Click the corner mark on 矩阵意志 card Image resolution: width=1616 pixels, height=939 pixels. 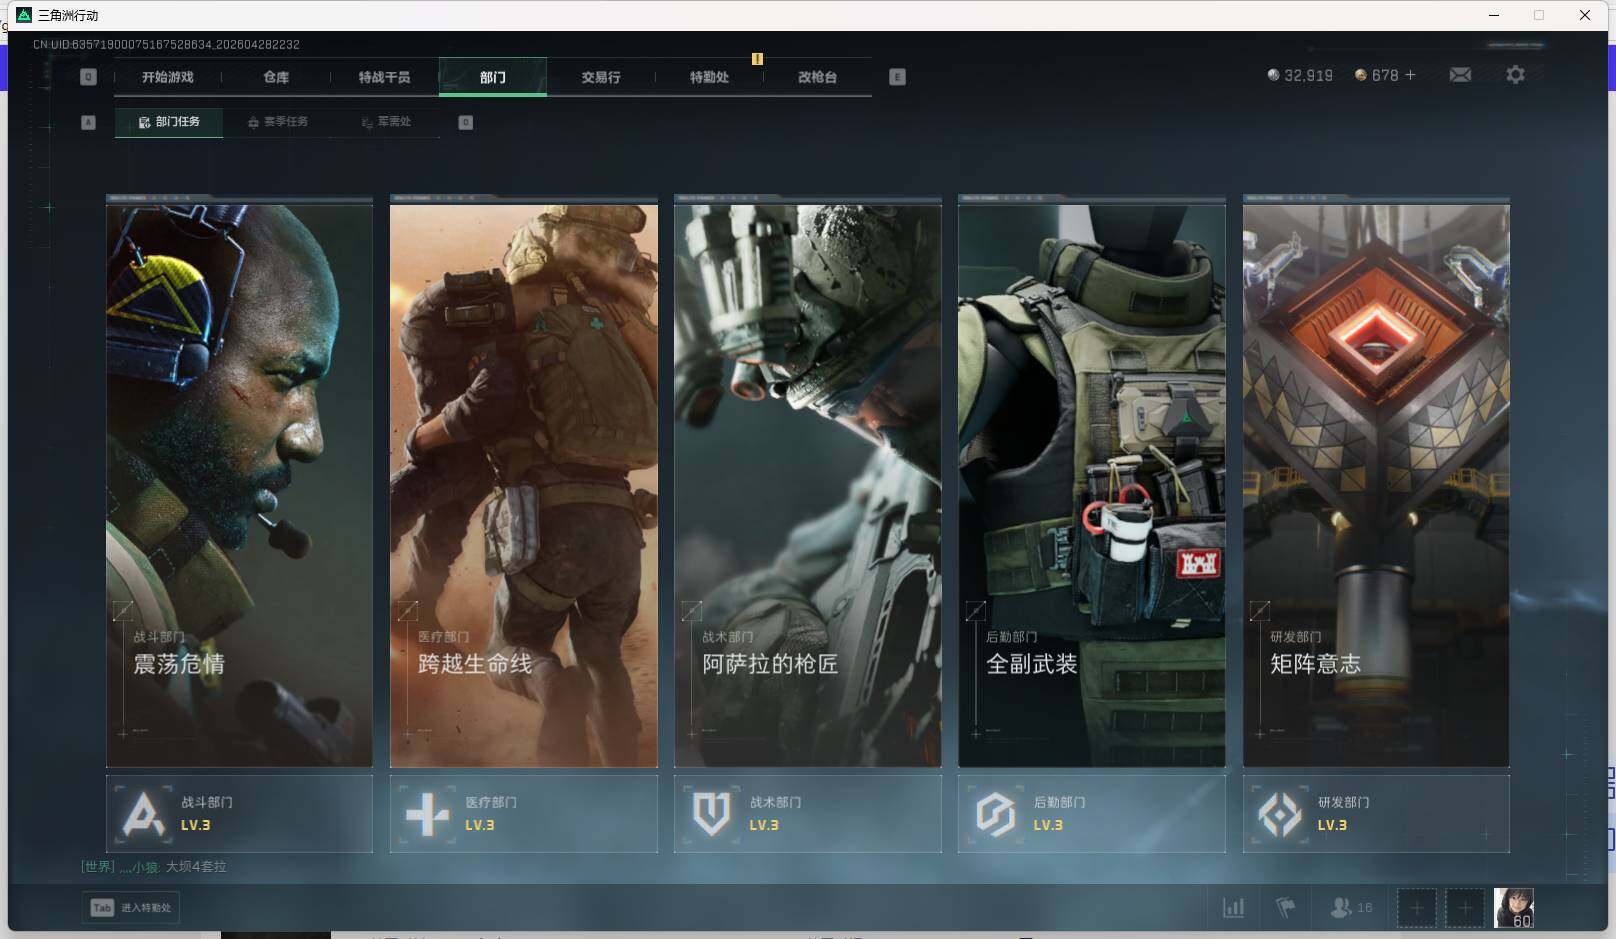[1260, 610]
